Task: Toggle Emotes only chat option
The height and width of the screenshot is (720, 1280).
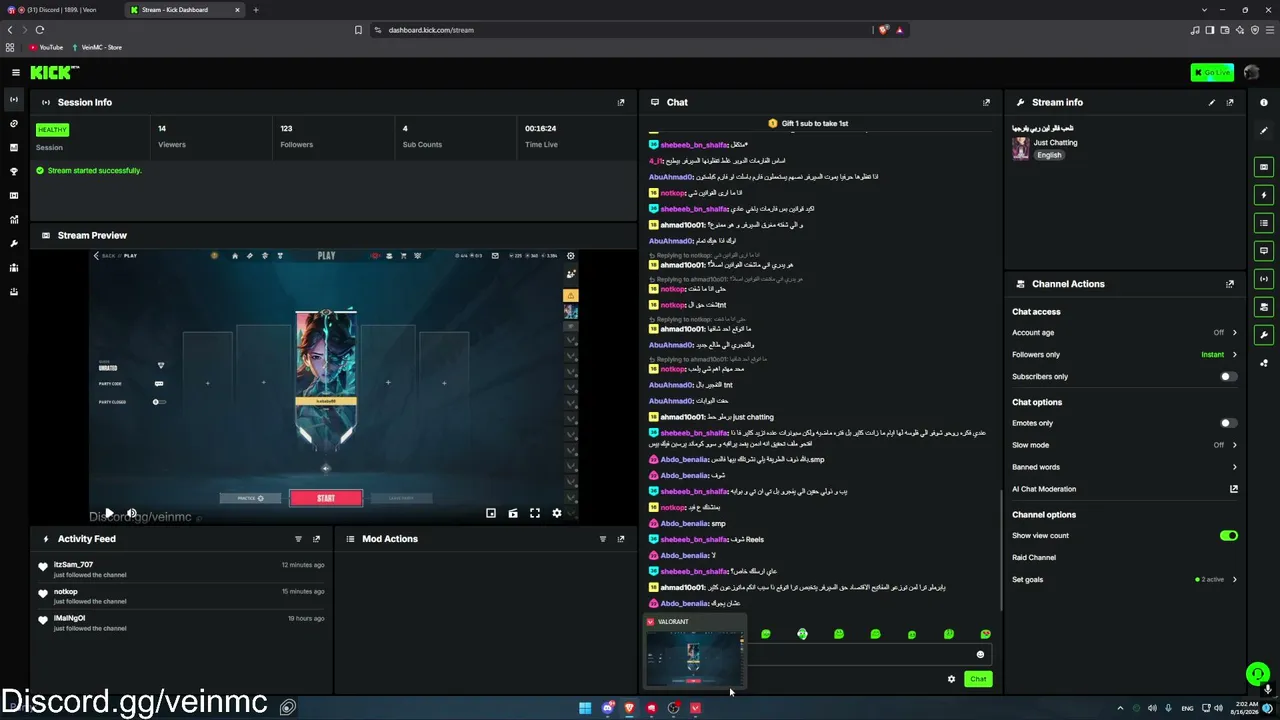Action: click(1228, 423)
